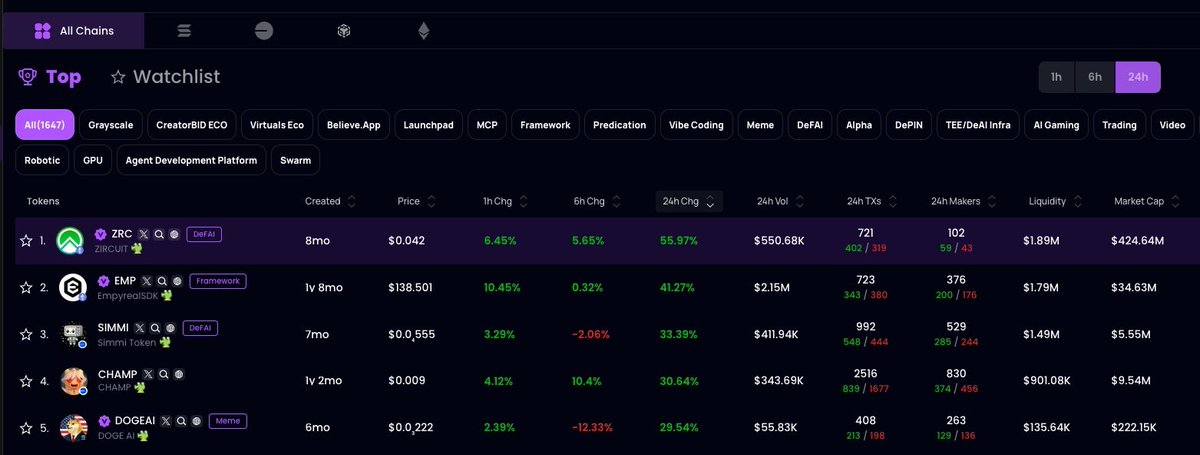Viewport: 1200px width, 455px height.
Task: Filter tokens by the Swarm category
Action: pyautogui.click(x=295, y=160)
